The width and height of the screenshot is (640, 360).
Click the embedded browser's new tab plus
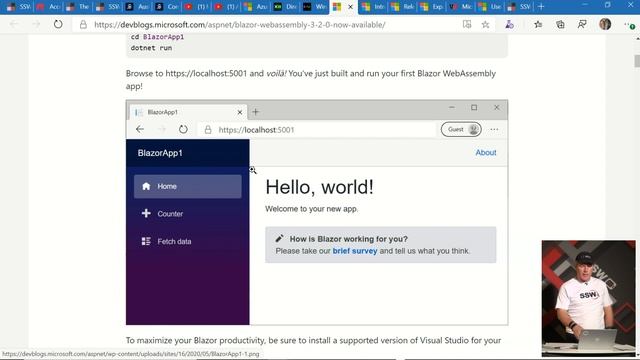coord(256,112)
